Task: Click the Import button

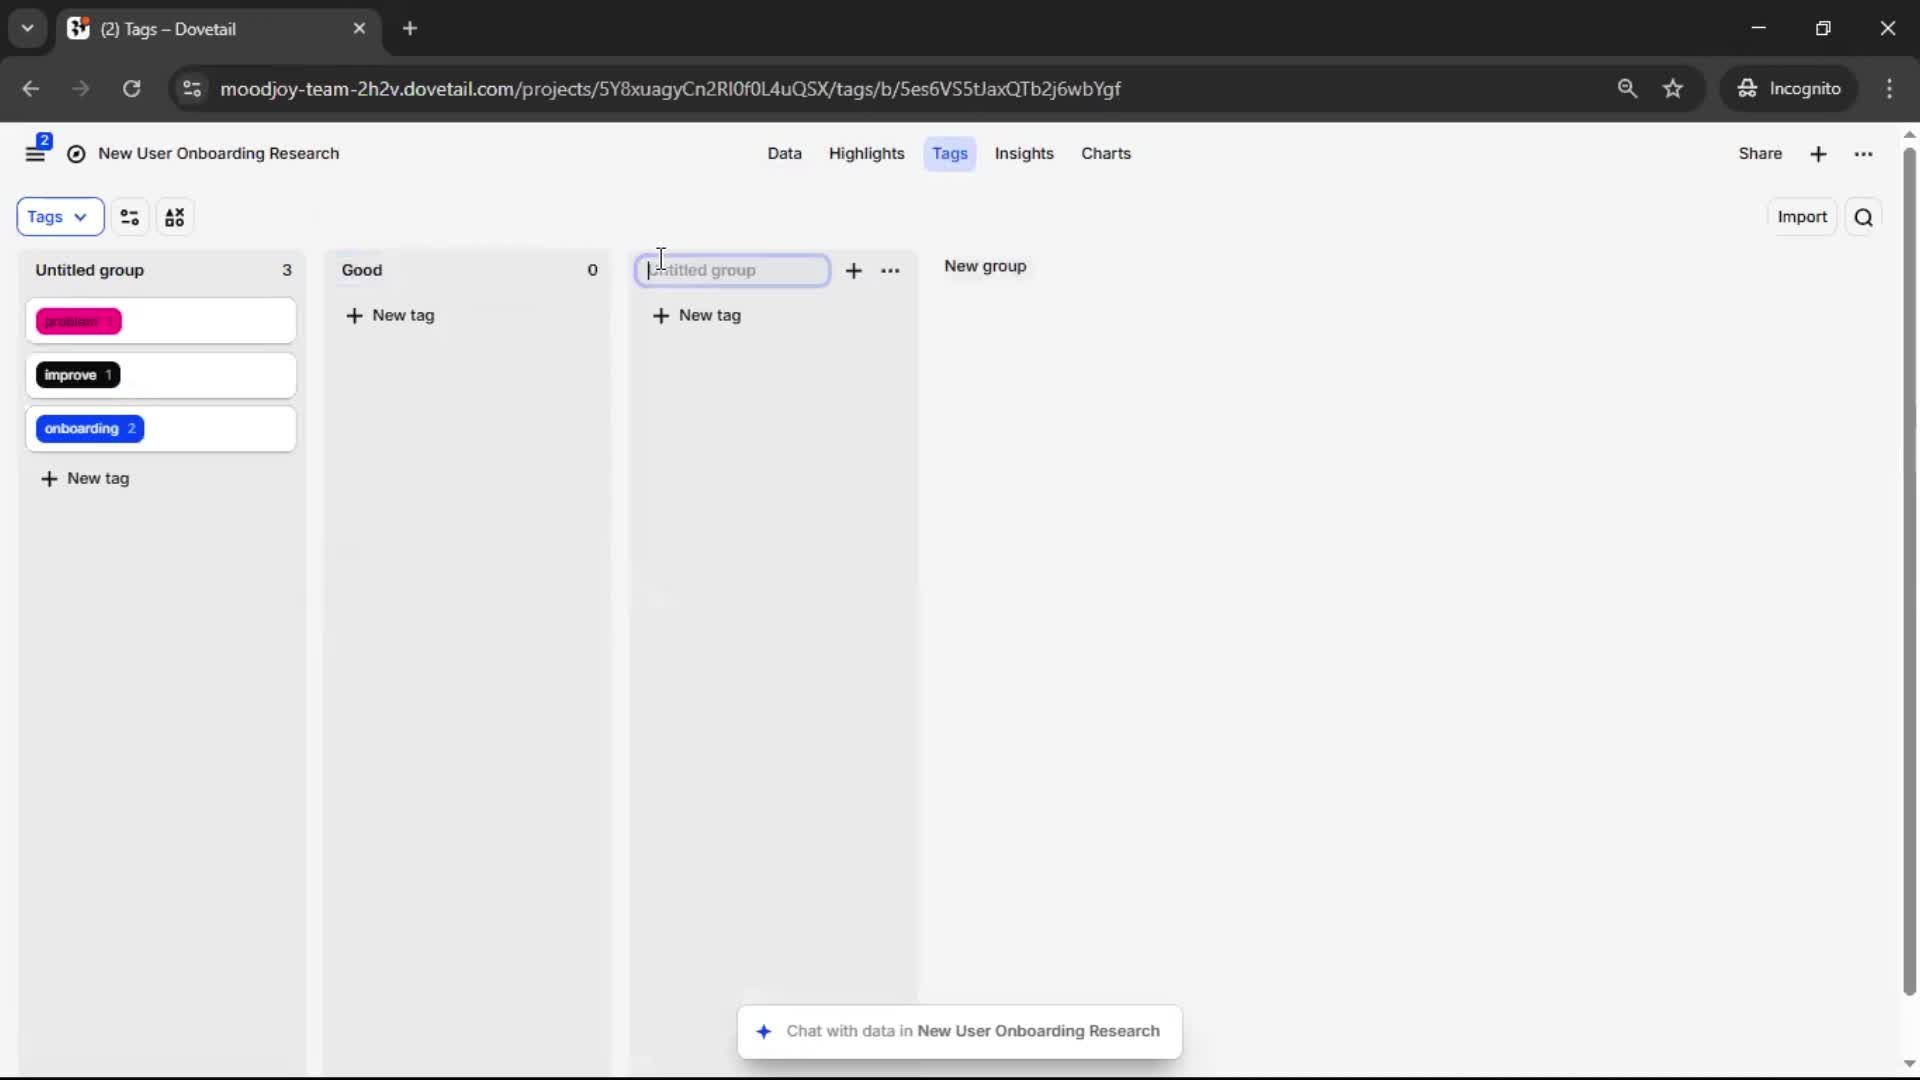Action: (x=1801, y=217)
